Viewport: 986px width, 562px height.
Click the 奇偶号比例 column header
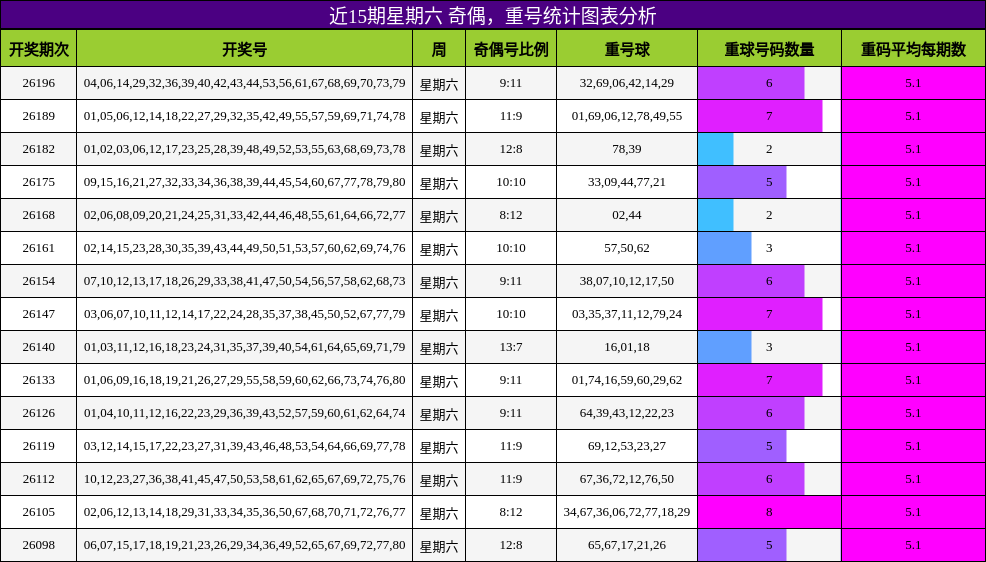[511, 48]
